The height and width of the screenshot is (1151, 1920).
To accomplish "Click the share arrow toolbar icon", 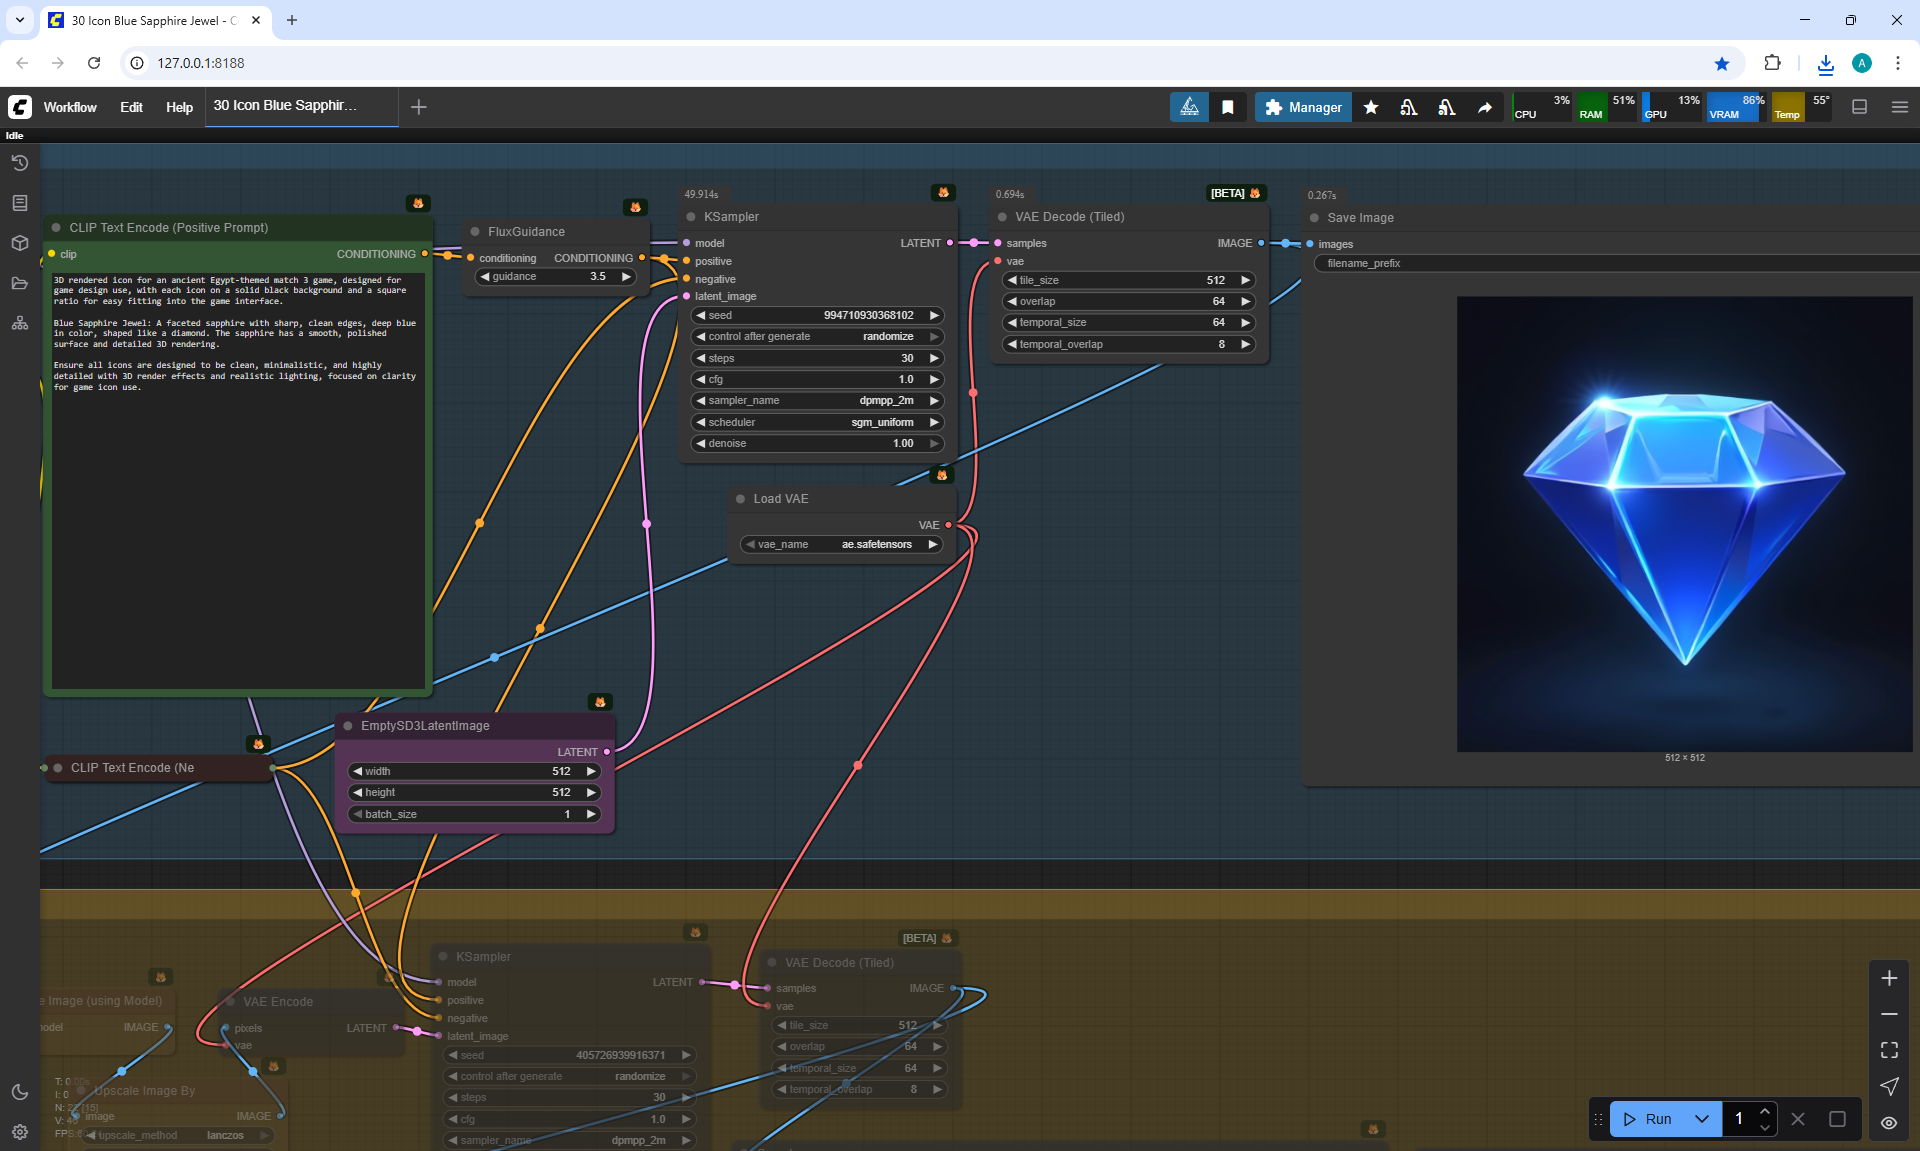I will [1485, 107].
